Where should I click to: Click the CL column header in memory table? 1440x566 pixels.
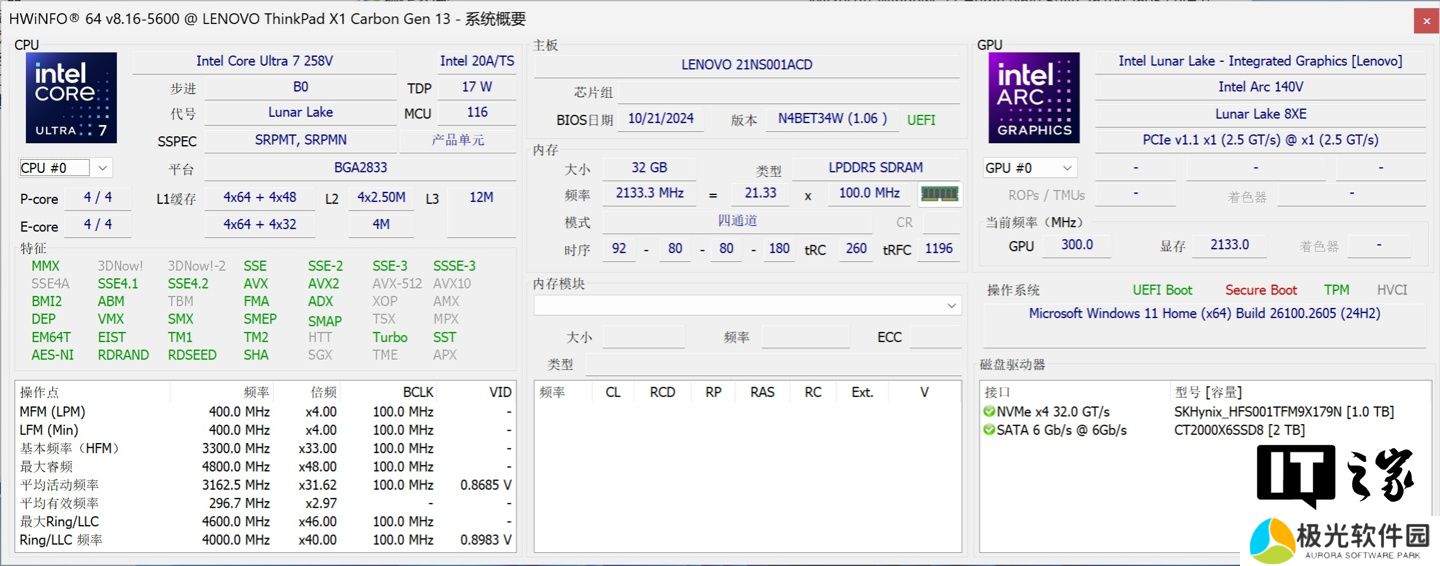pyautogui.click(x=613, y=392)
